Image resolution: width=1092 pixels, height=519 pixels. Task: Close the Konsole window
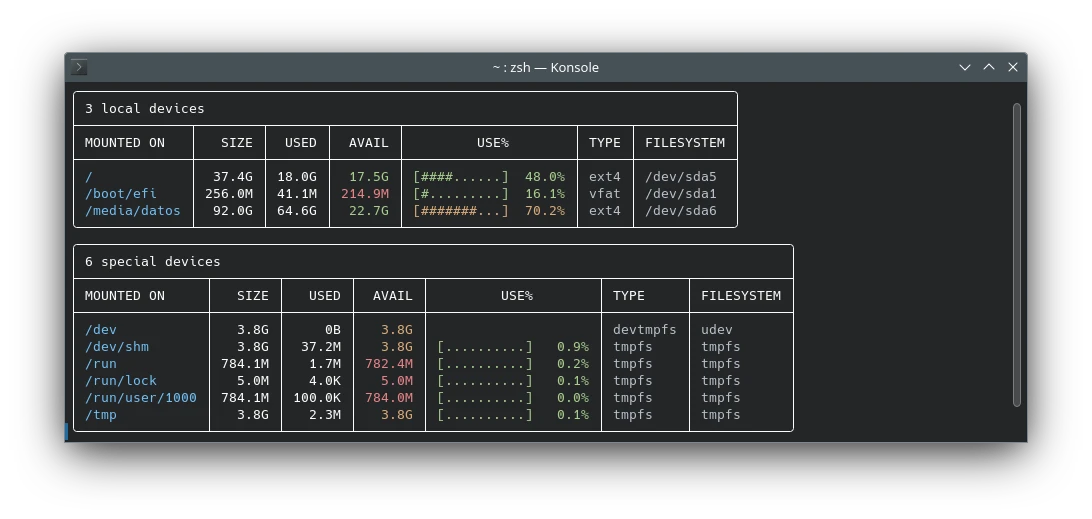point(1013,67)
